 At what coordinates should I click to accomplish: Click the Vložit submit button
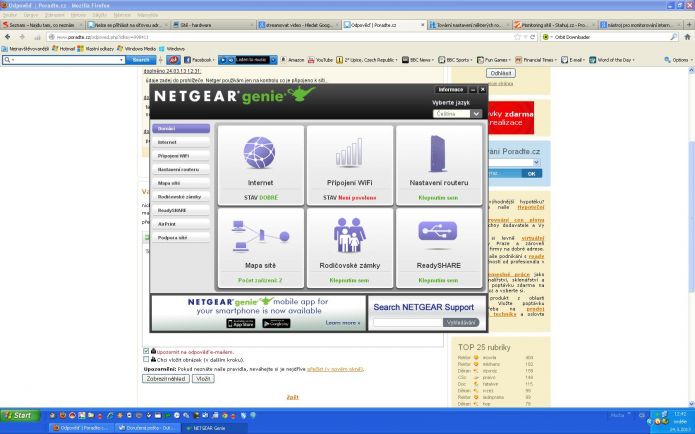[203, 379]
